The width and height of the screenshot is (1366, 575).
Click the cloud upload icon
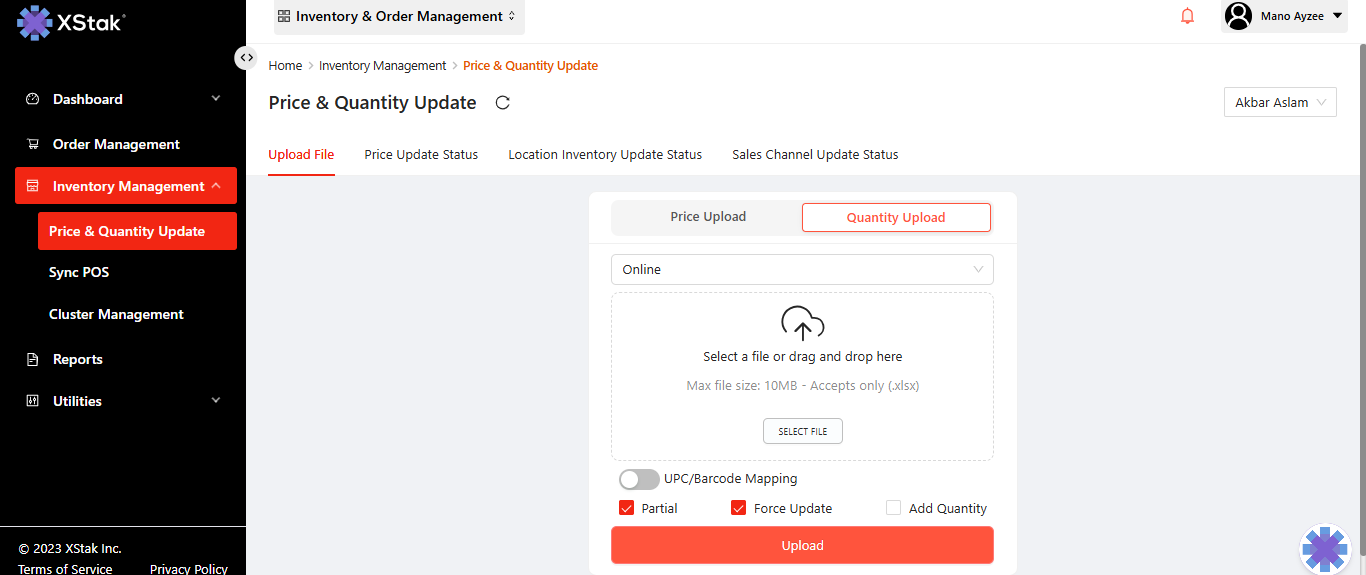coord(802,324)
